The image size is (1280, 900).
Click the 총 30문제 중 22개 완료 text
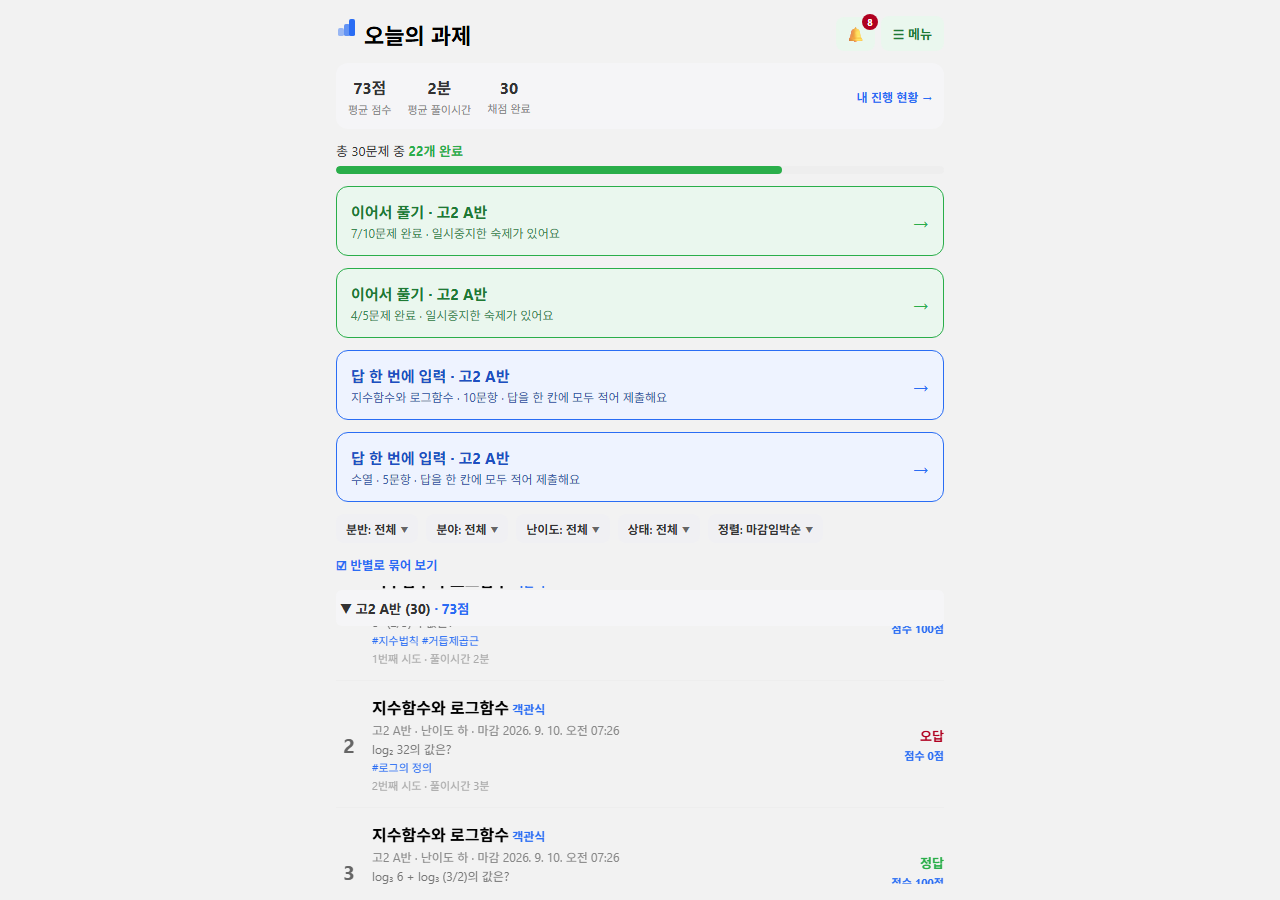point(400,151)
